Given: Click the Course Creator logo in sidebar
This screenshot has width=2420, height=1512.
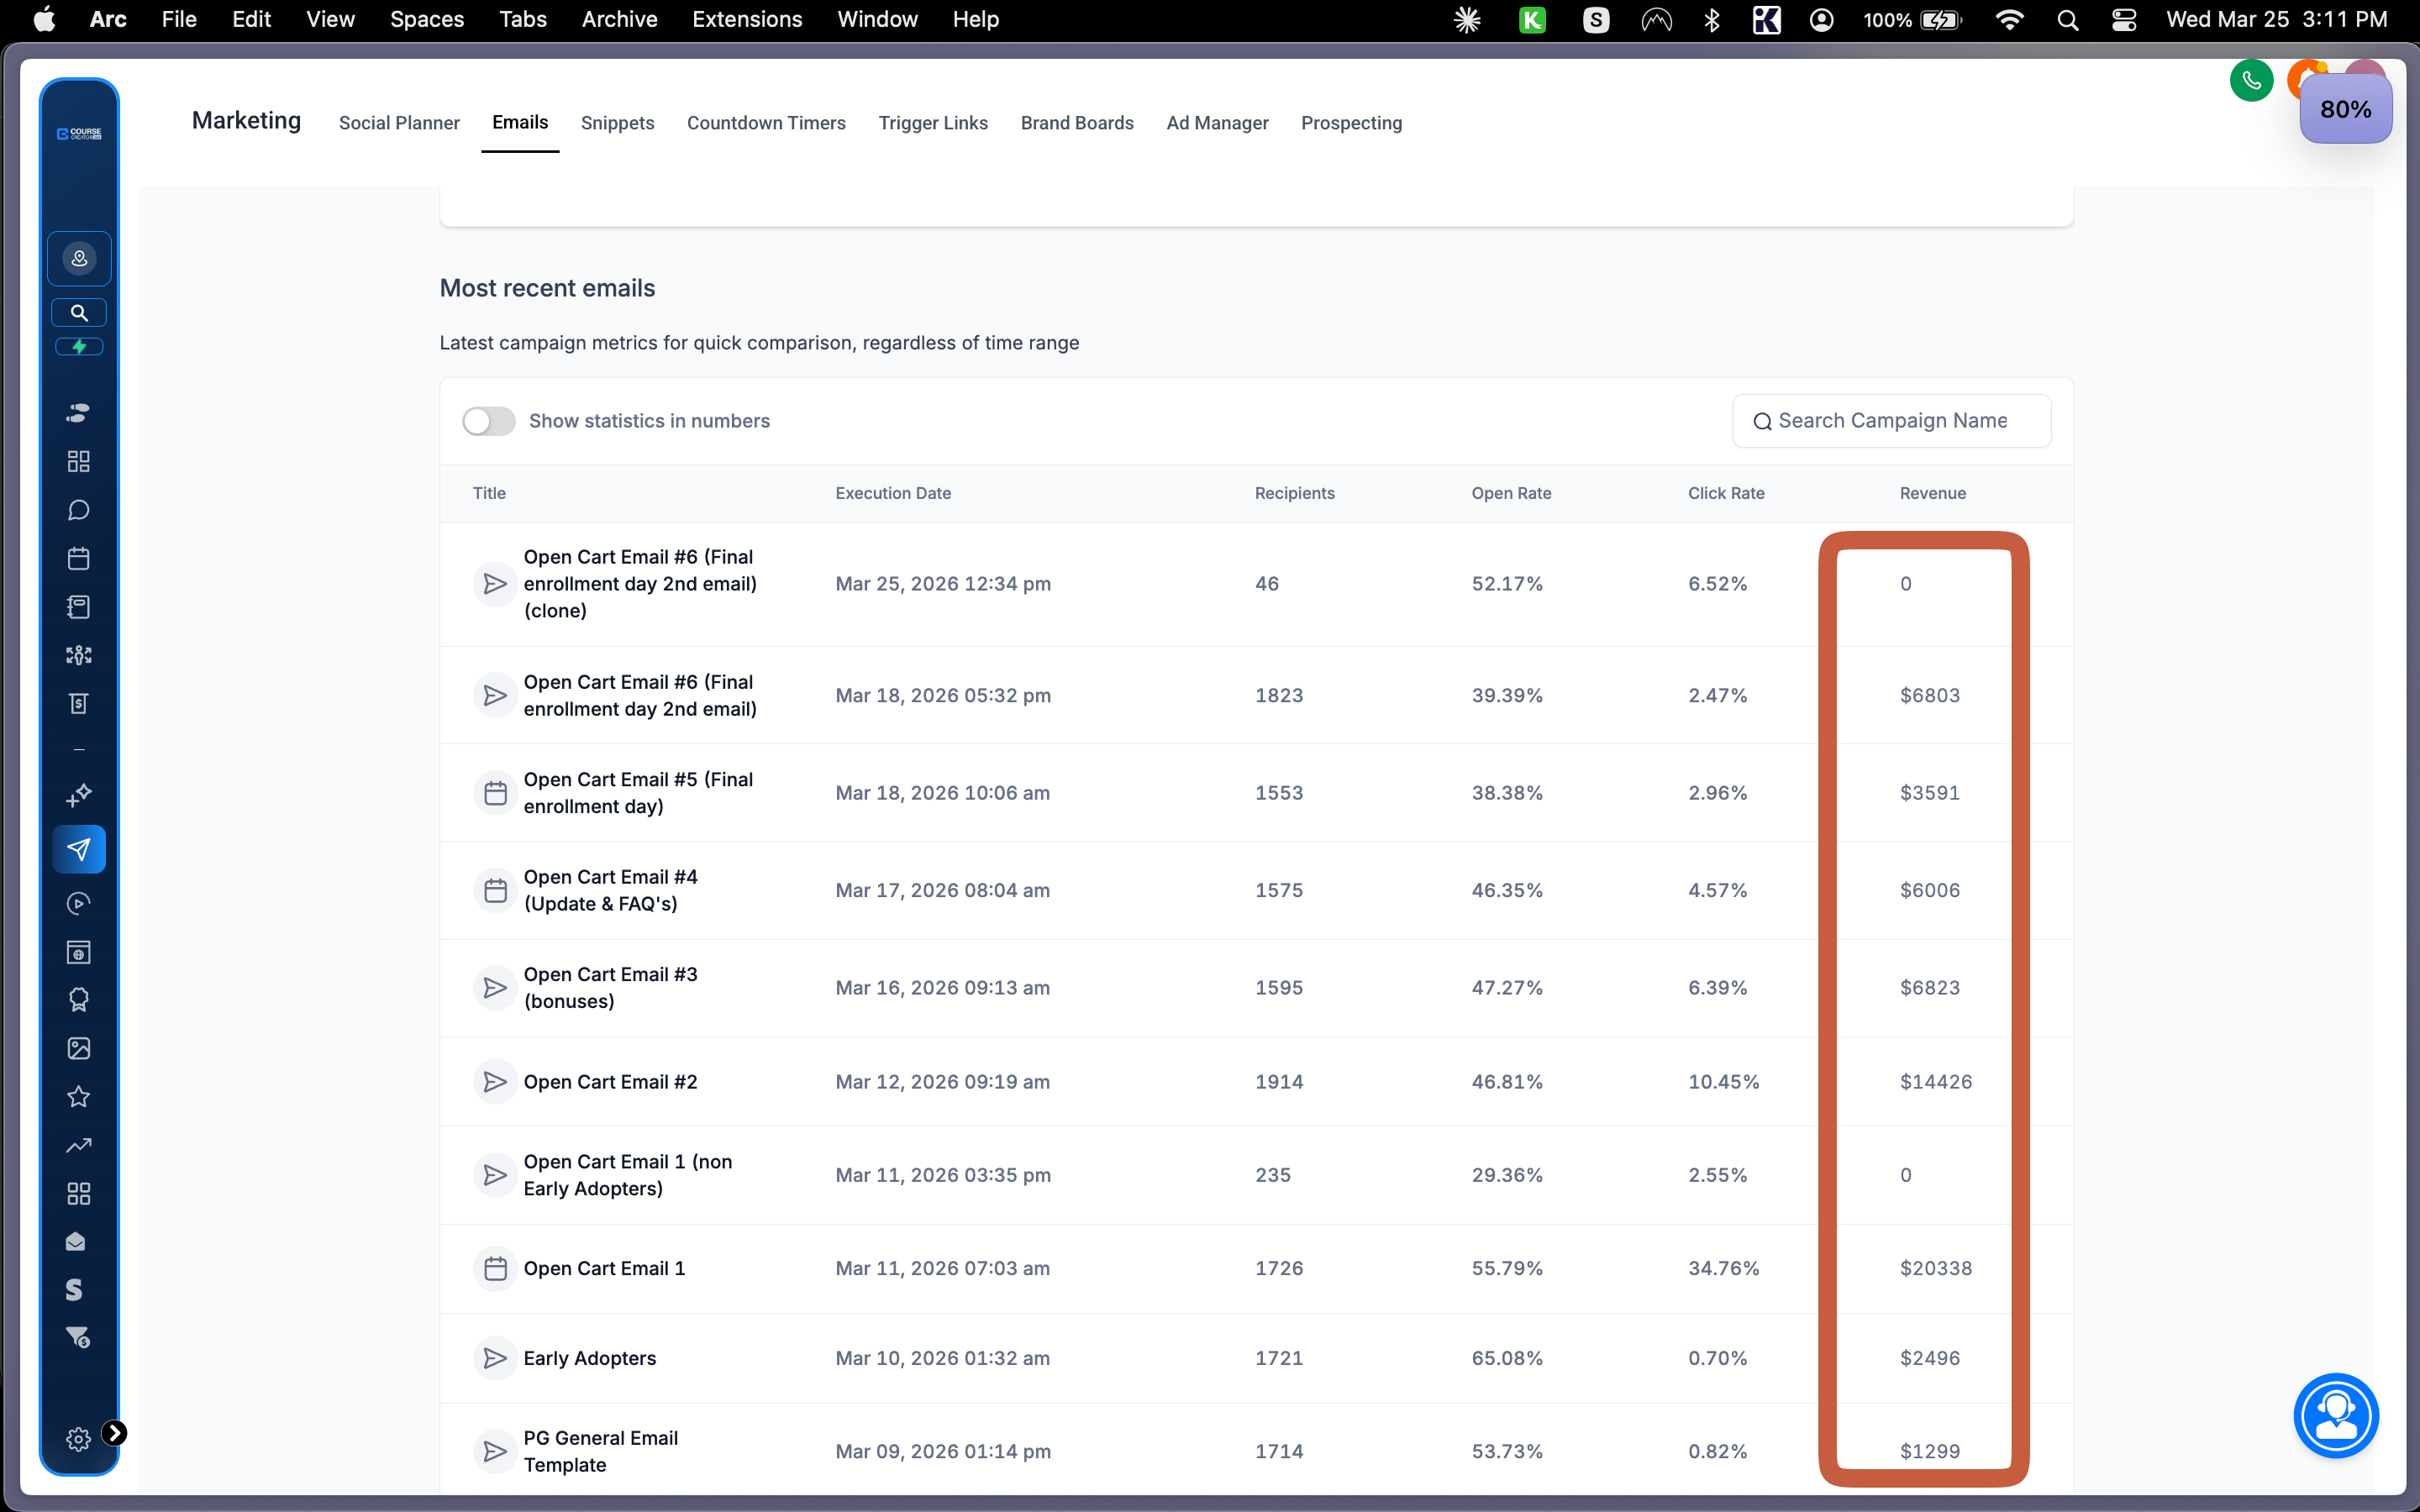Looking at the screenshot, I should (x=79, y=134).
